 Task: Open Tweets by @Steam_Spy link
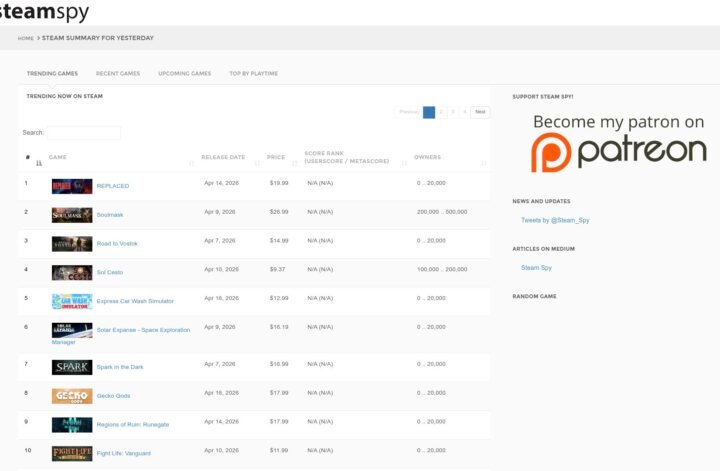(555, 220)
